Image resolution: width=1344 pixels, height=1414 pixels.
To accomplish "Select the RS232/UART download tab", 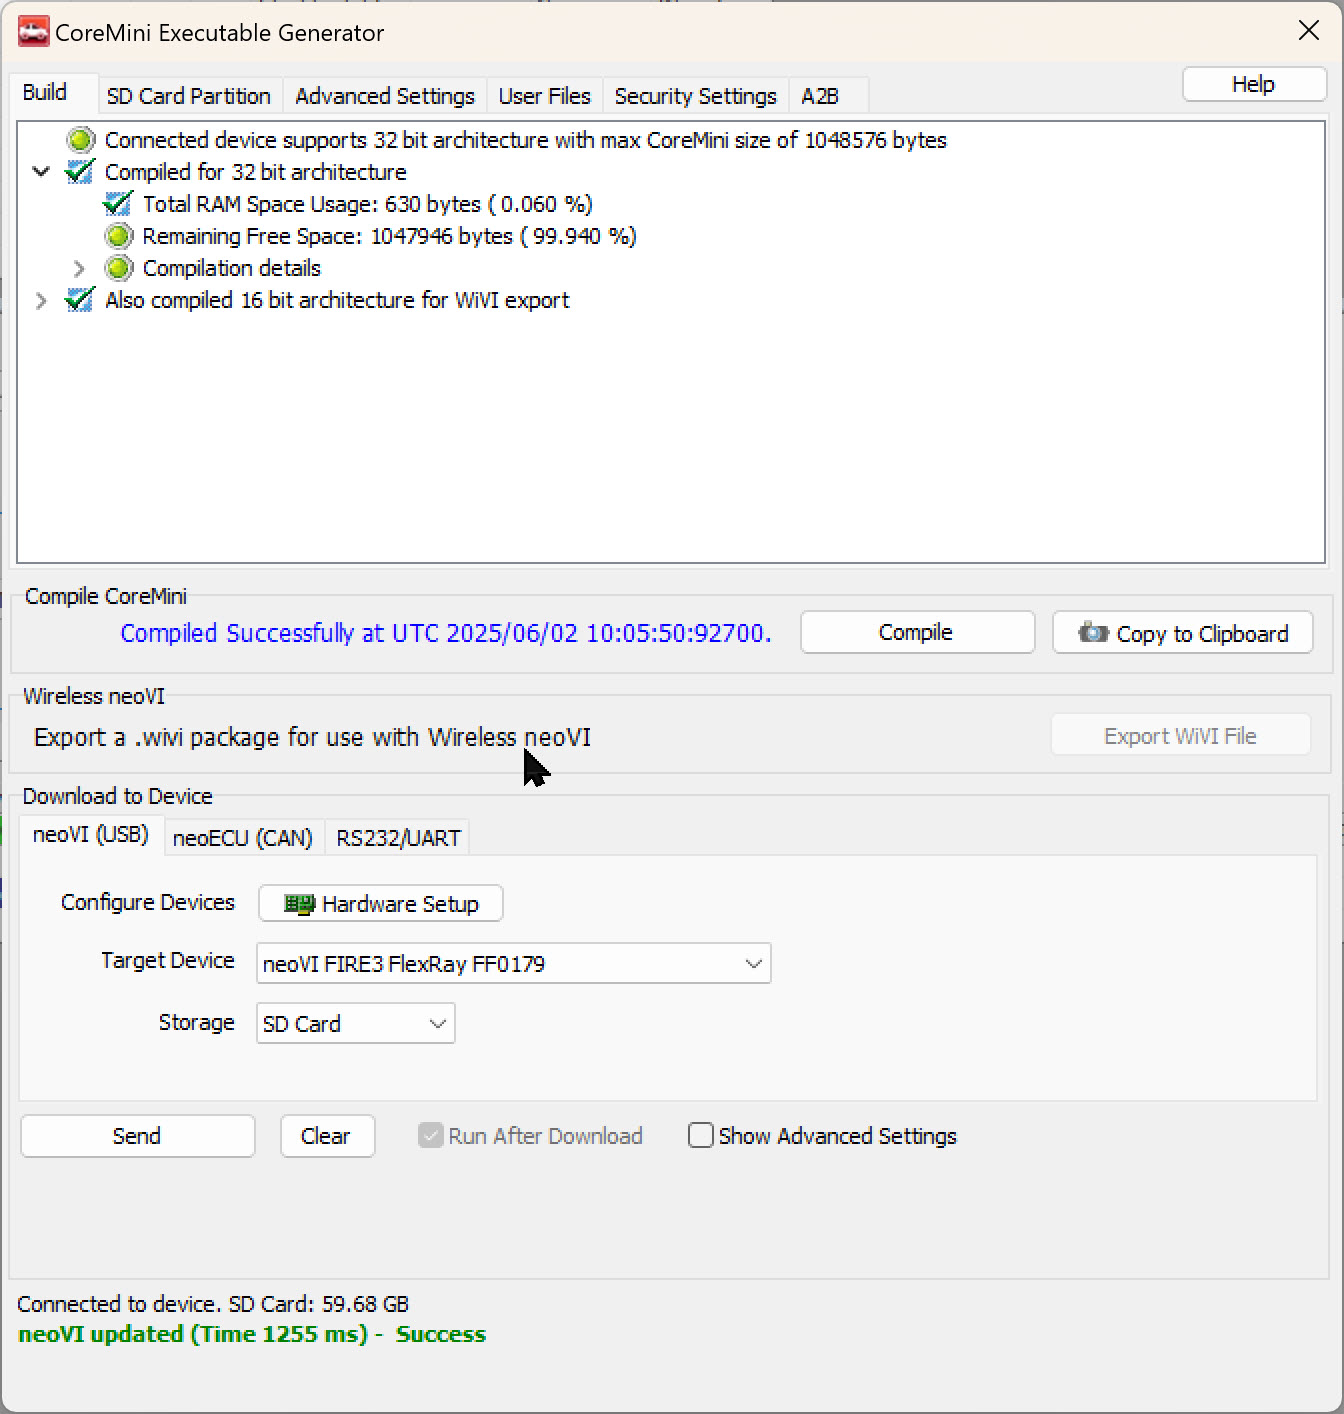I will [x=397, y=837].
